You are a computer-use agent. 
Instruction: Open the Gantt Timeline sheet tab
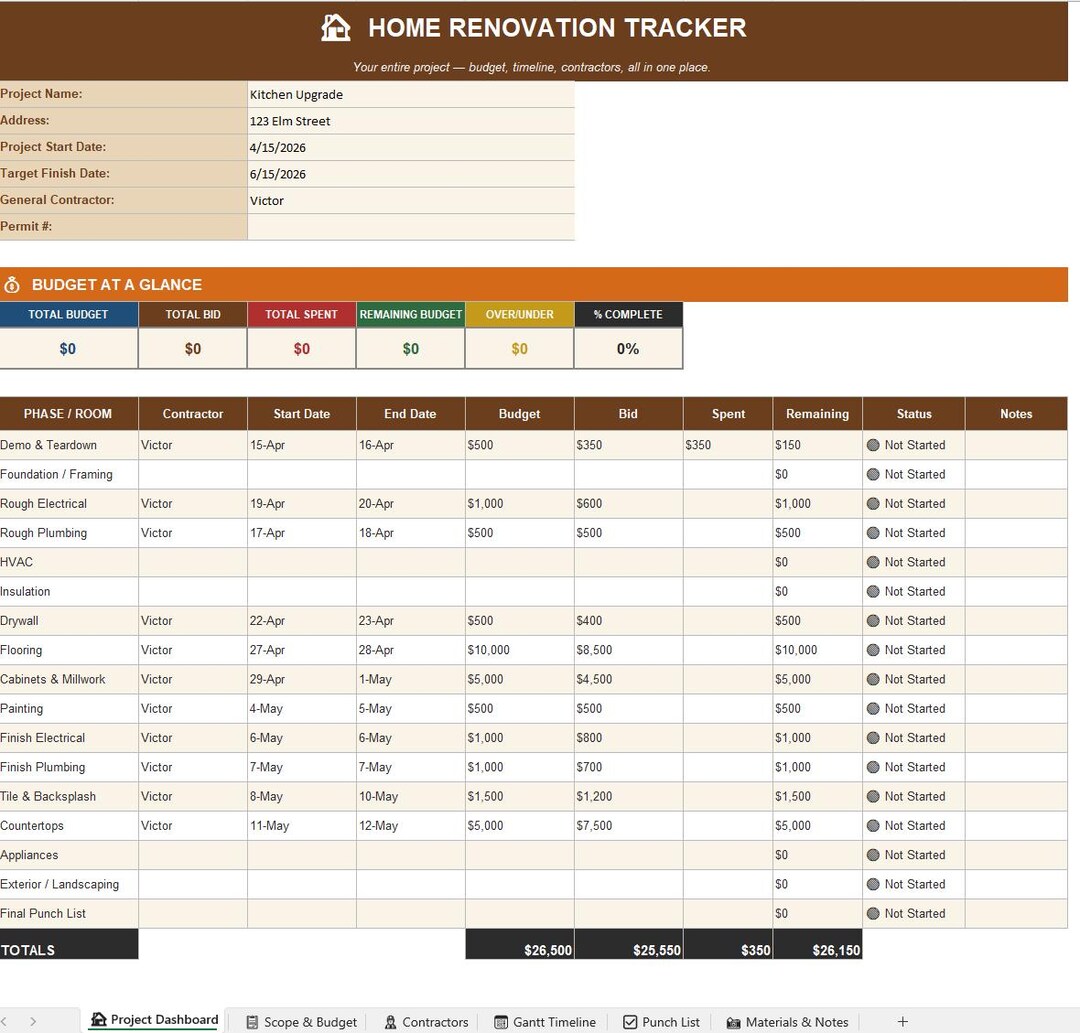[546, 1023]
